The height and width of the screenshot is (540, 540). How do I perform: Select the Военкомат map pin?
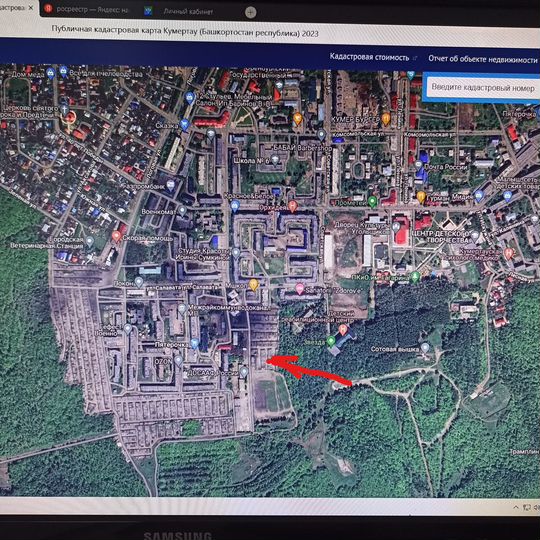point(182,210)
